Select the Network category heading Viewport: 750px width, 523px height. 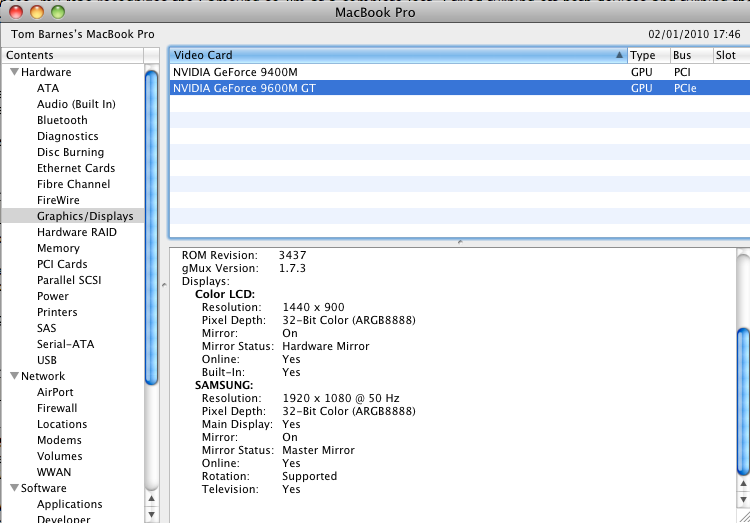[43, 376]
